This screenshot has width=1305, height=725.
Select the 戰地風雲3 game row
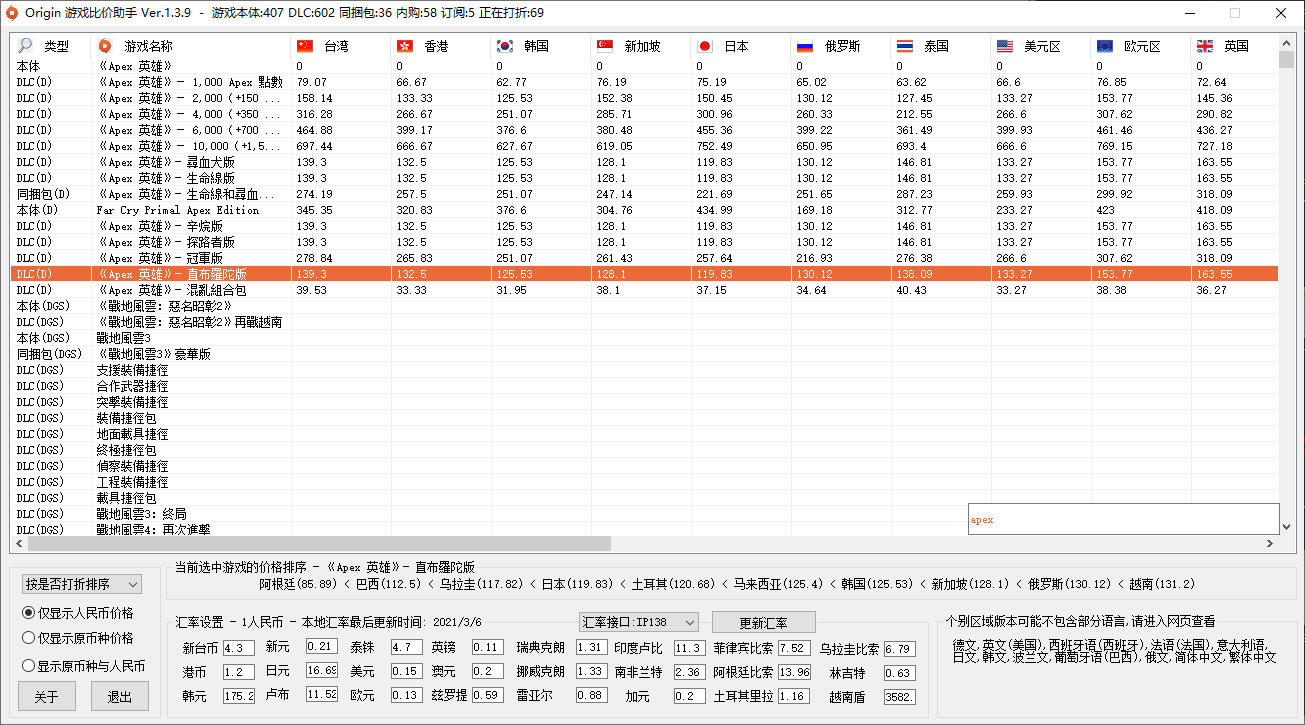point(645,338)
